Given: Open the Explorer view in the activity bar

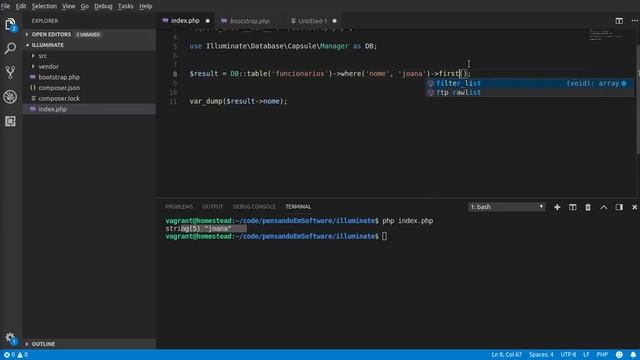Looking at the screenshot, I should (10, 24).
